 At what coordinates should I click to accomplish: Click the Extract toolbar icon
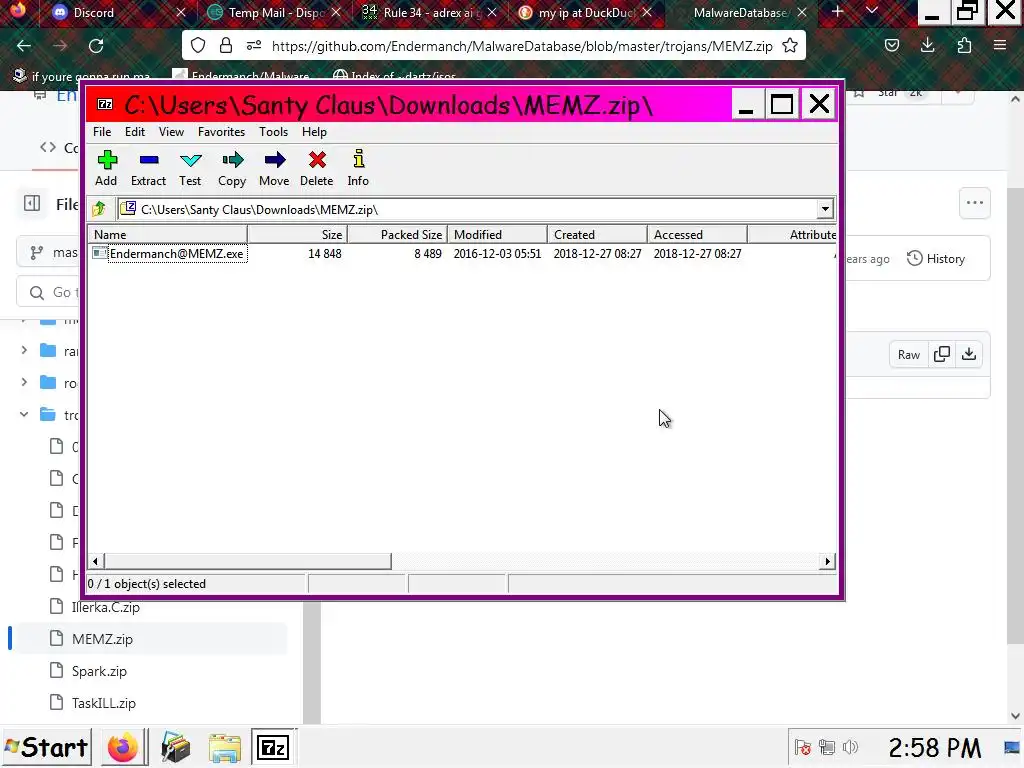tap(148, 168)
